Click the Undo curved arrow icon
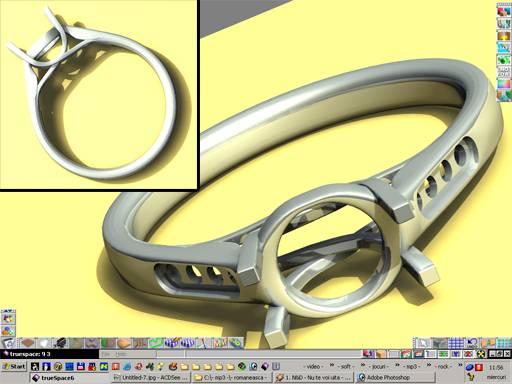This screenshot has height=384, width=512. tap(473, 343)
